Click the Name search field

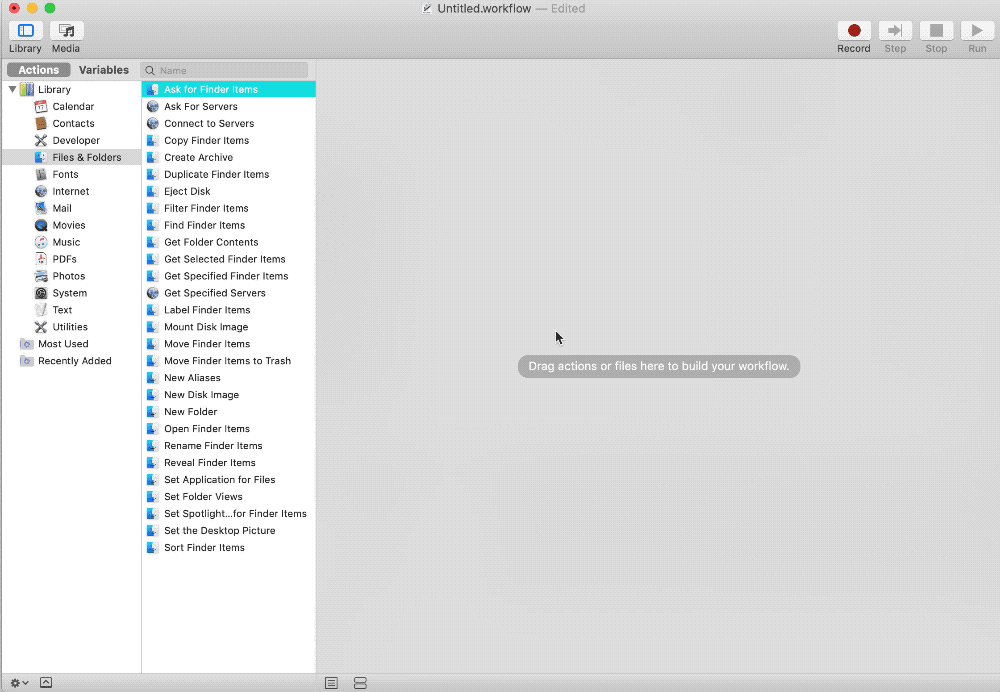point(224,70)
